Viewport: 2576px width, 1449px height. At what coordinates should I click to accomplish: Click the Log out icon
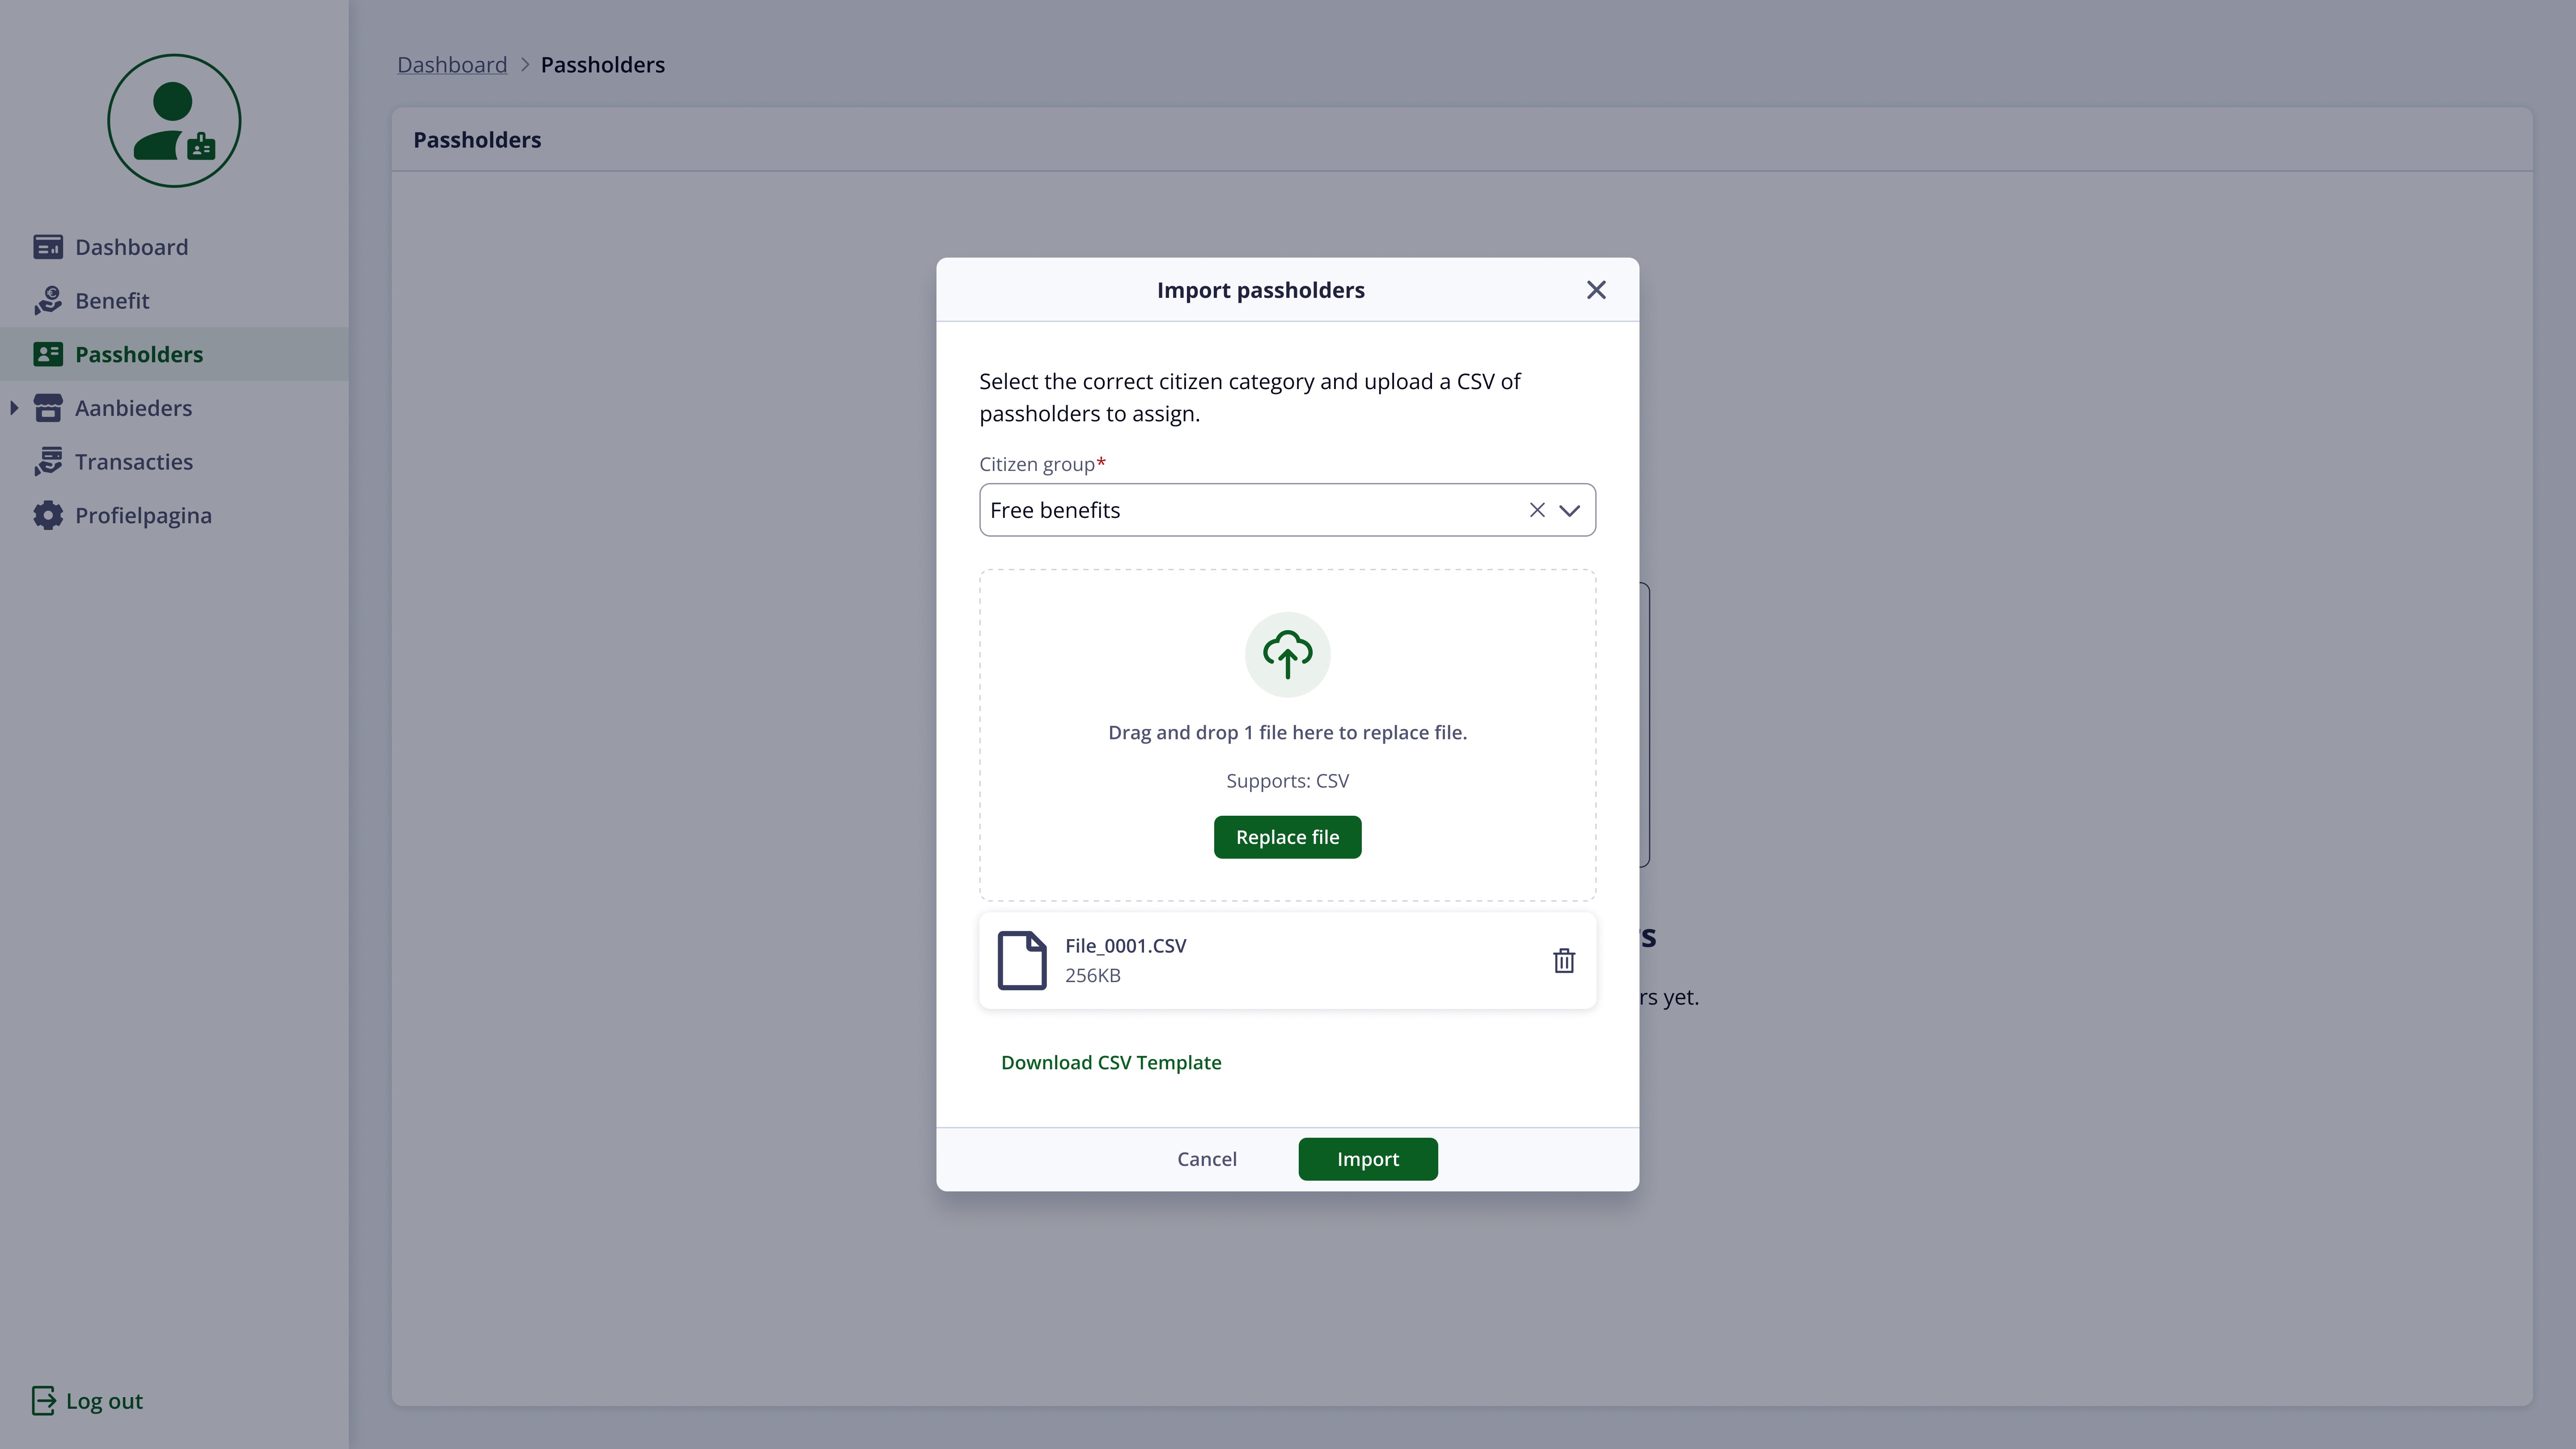point(43,1401)
